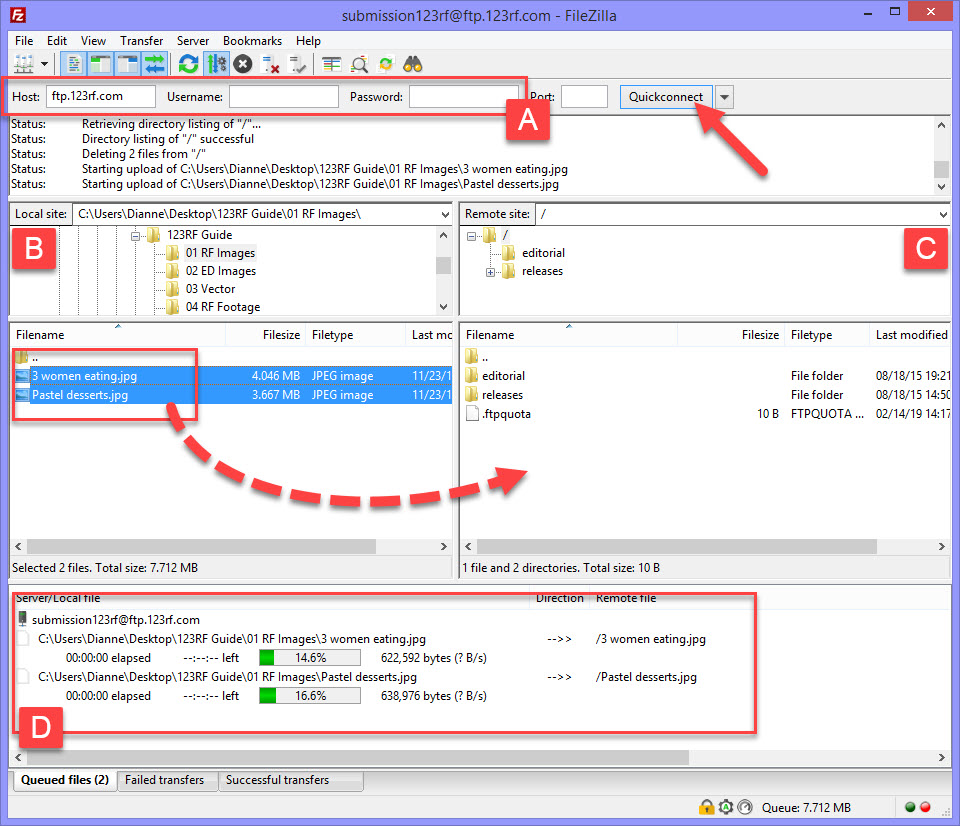The height and width of the screenshot is (826, 960).
Task: Click the queue pane horizontal scrollbar
Action: (358, 757)
